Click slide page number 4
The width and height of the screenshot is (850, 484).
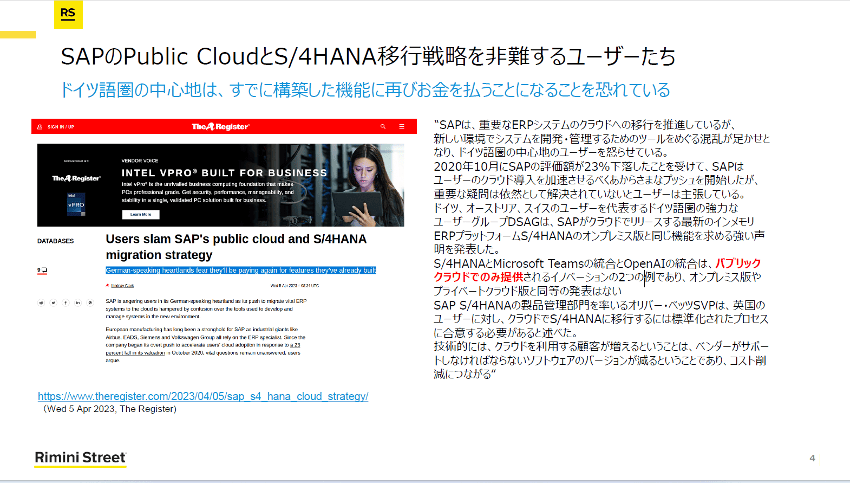click(x=812, y=458)
